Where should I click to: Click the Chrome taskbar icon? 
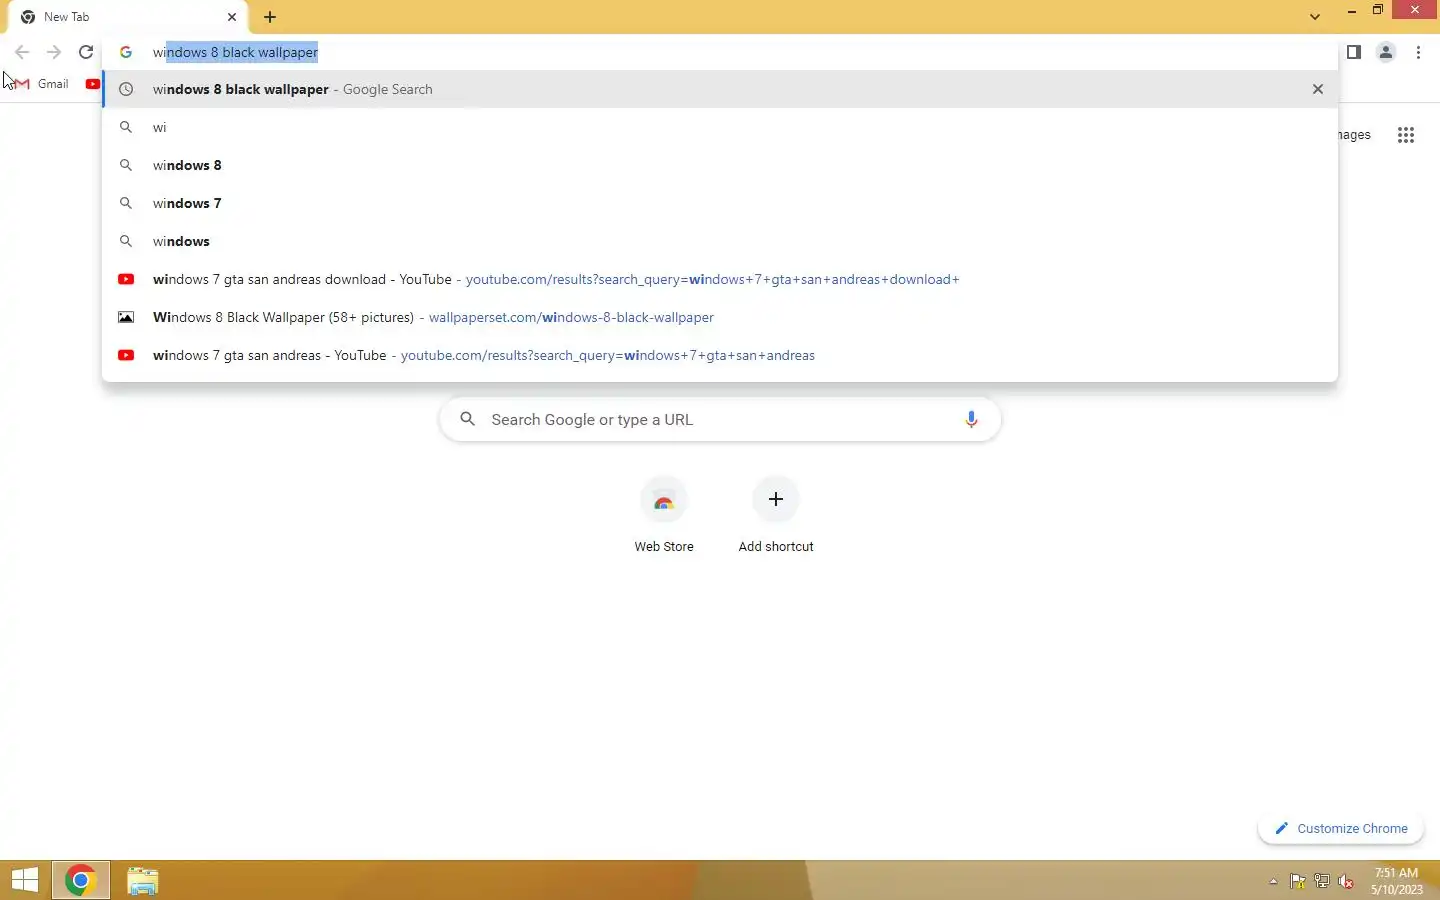tap(80, 881)
